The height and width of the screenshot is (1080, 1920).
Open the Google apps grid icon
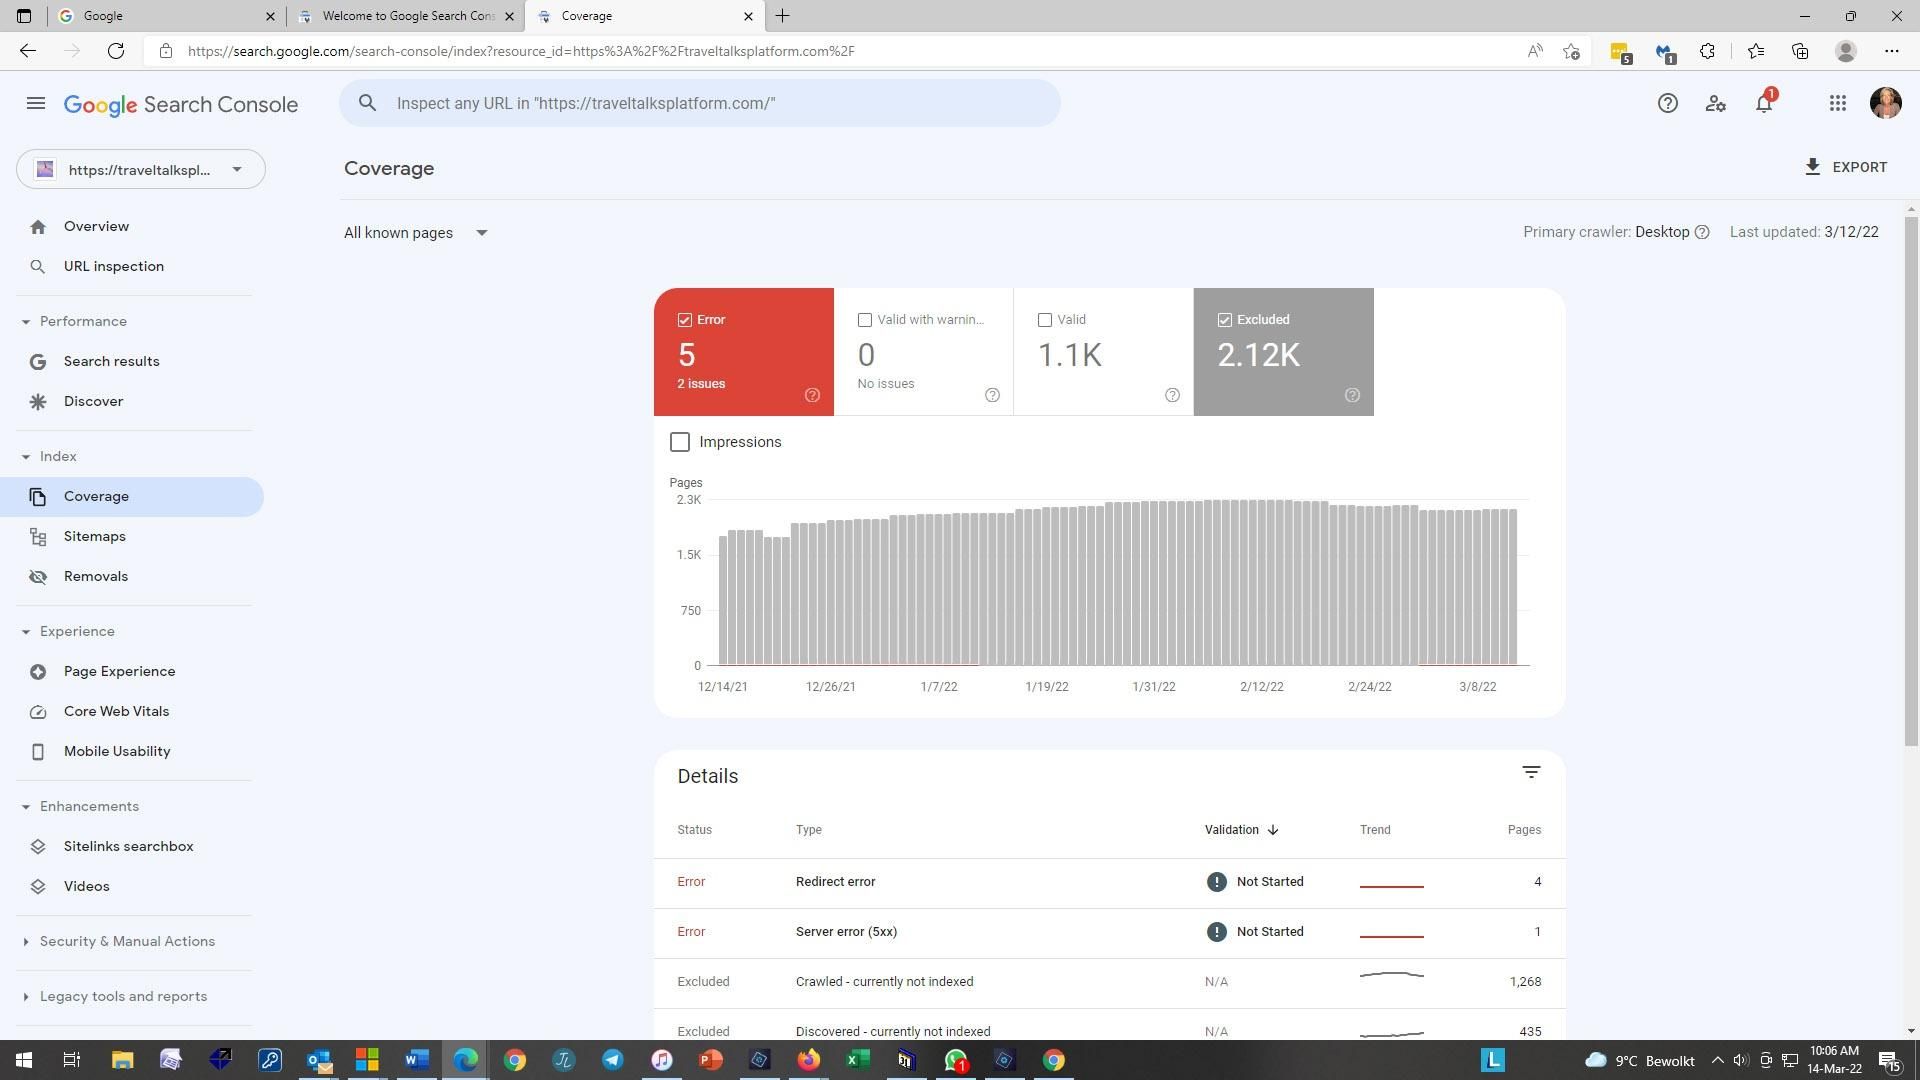coord(1837,104)
